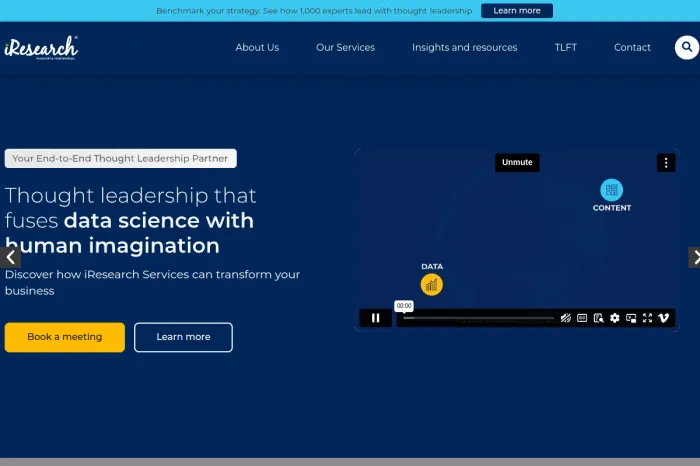Click 'Discover how iResearch Services' text

coord(152,282)
